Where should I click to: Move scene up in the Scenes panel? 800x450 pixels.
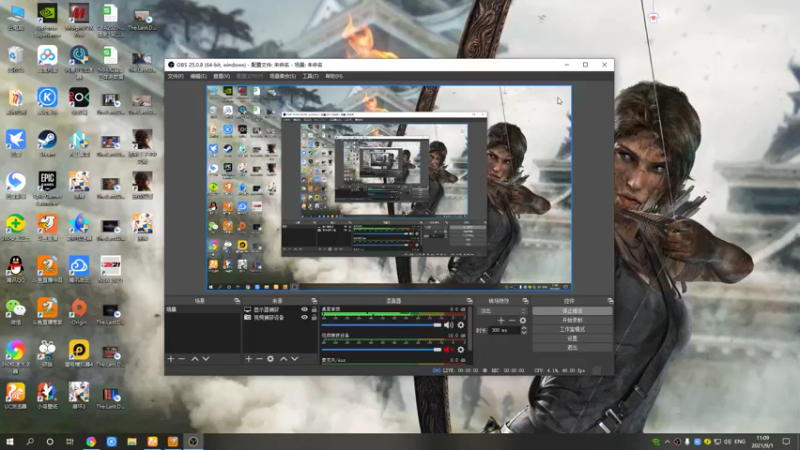click(x=195, y=359)
